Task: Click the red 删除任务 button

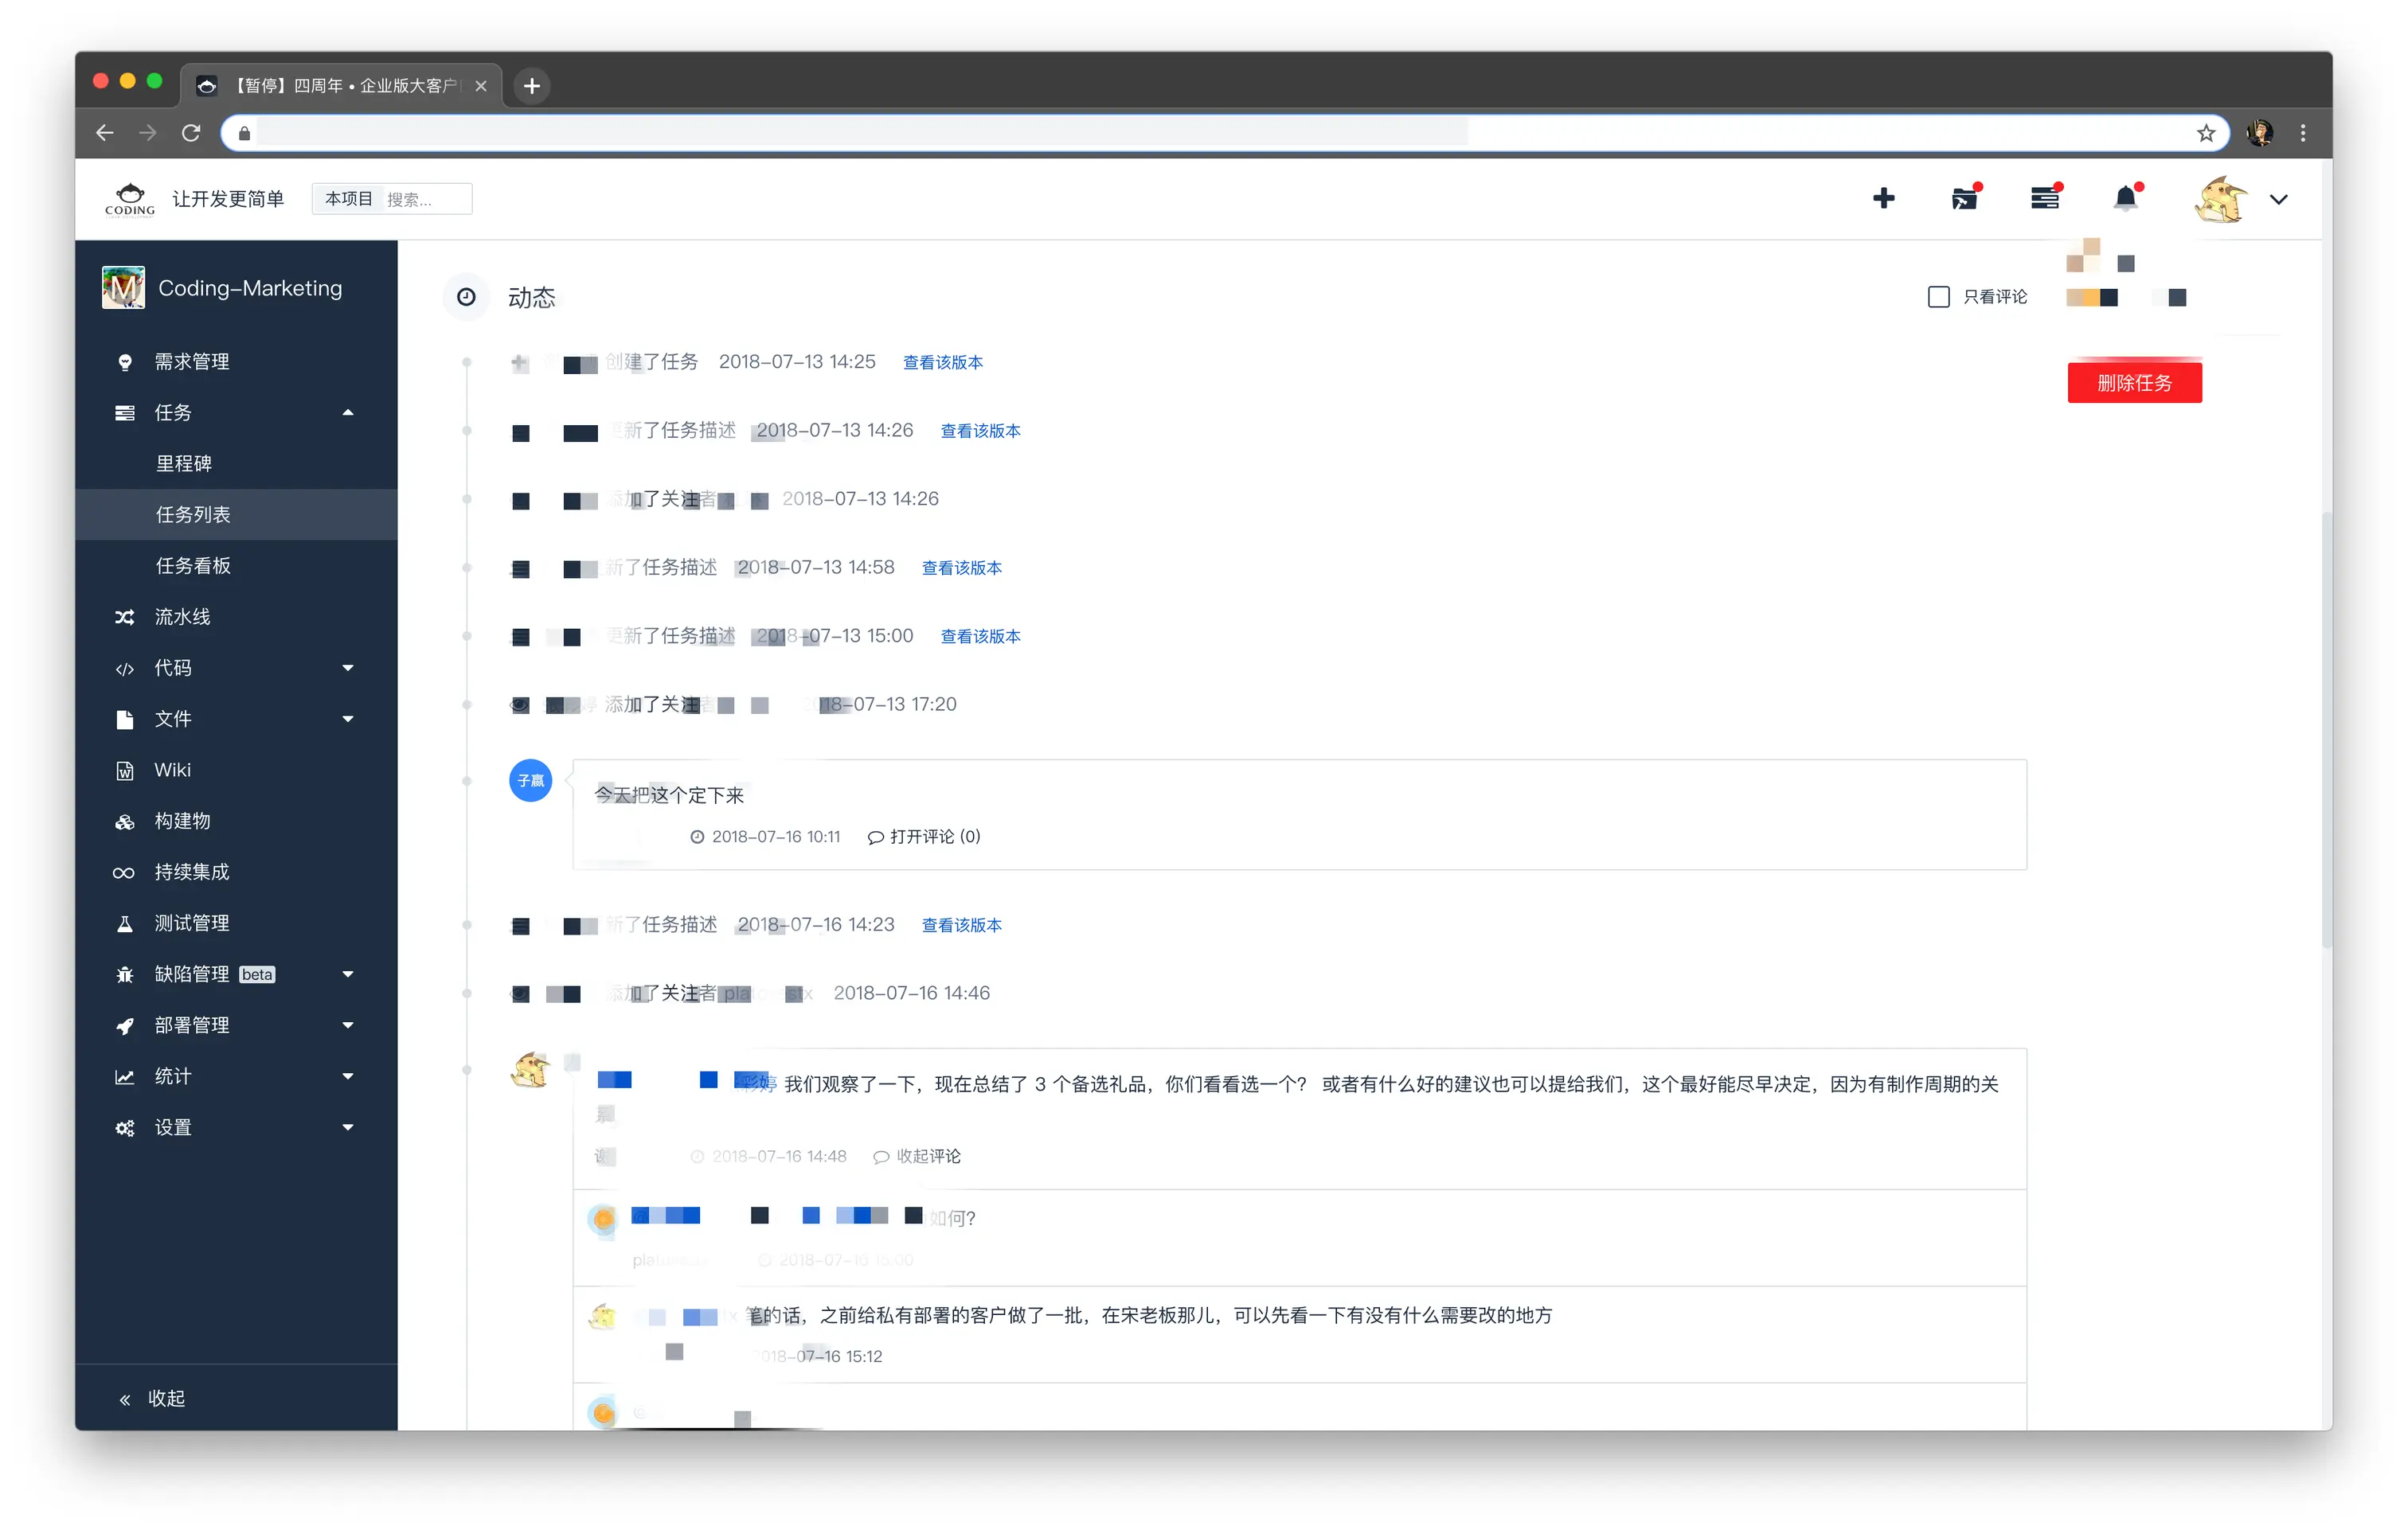Action: pos(2134,383)
